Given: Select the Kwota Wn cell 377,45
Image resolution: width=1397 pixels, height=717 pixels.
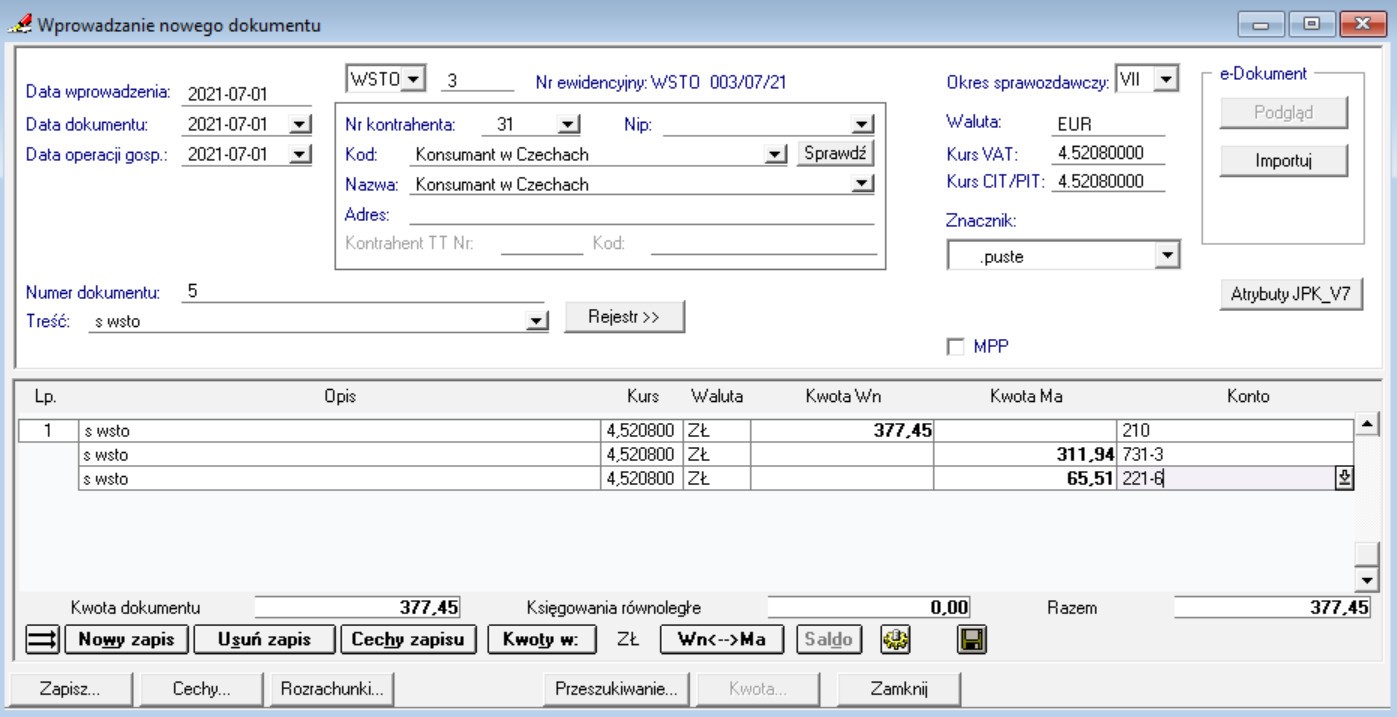Looking at the screenshot, I should [841, 431].
